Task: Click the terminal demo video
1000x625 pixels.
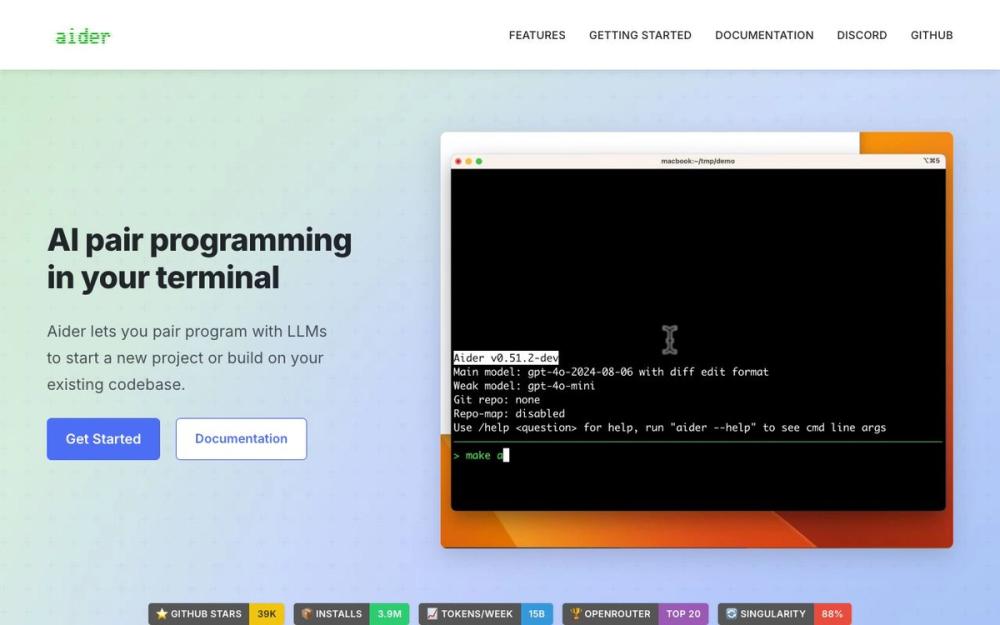Action: 696,340
